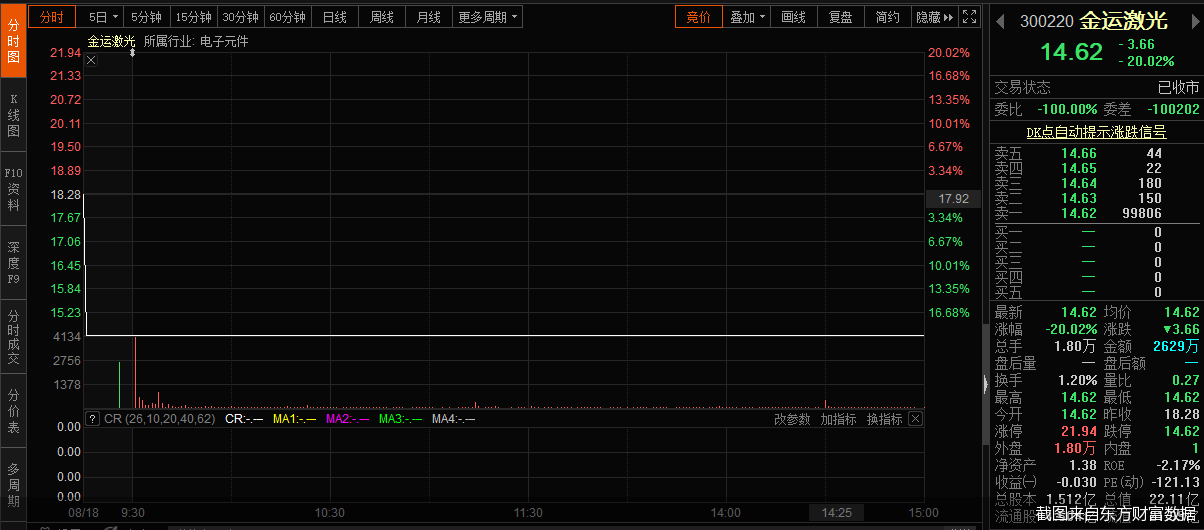1204x530 pixels.
Task: Open F10资料 in the sidebar
Action: [x=13, y=190]
